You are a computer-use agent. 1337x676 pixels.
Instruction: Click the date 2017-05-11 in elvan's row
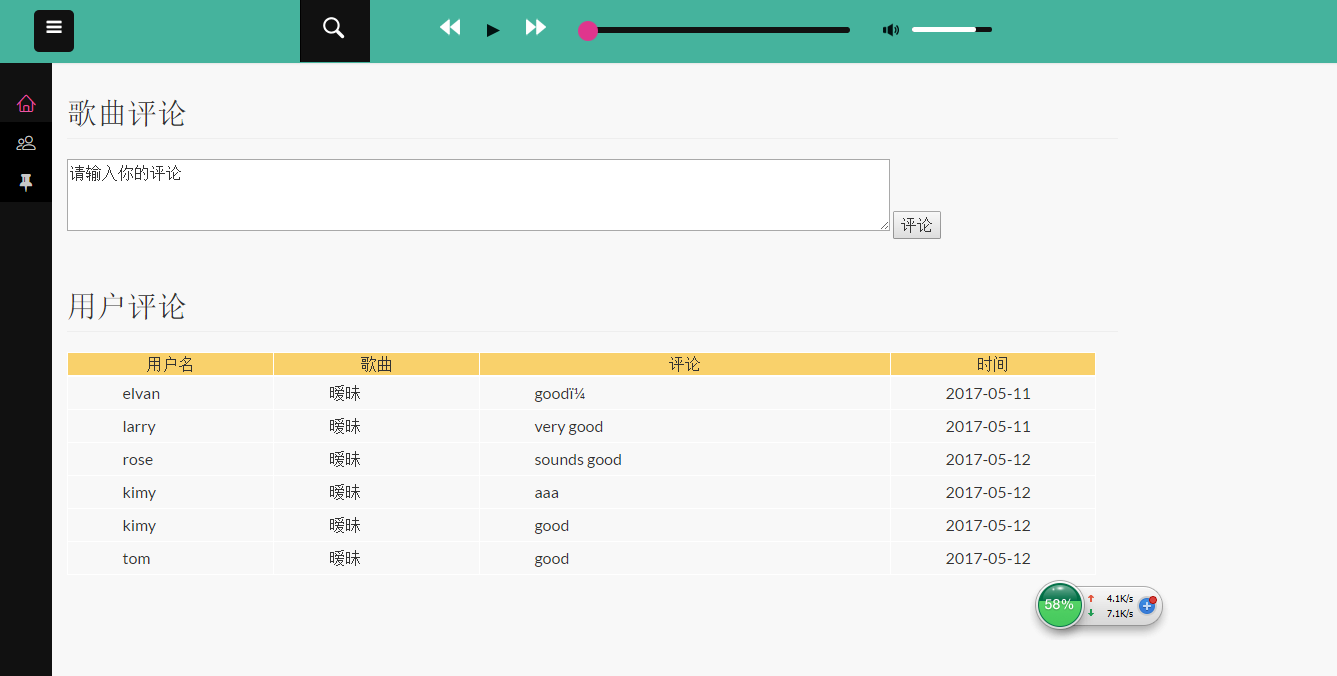[988, 394]
